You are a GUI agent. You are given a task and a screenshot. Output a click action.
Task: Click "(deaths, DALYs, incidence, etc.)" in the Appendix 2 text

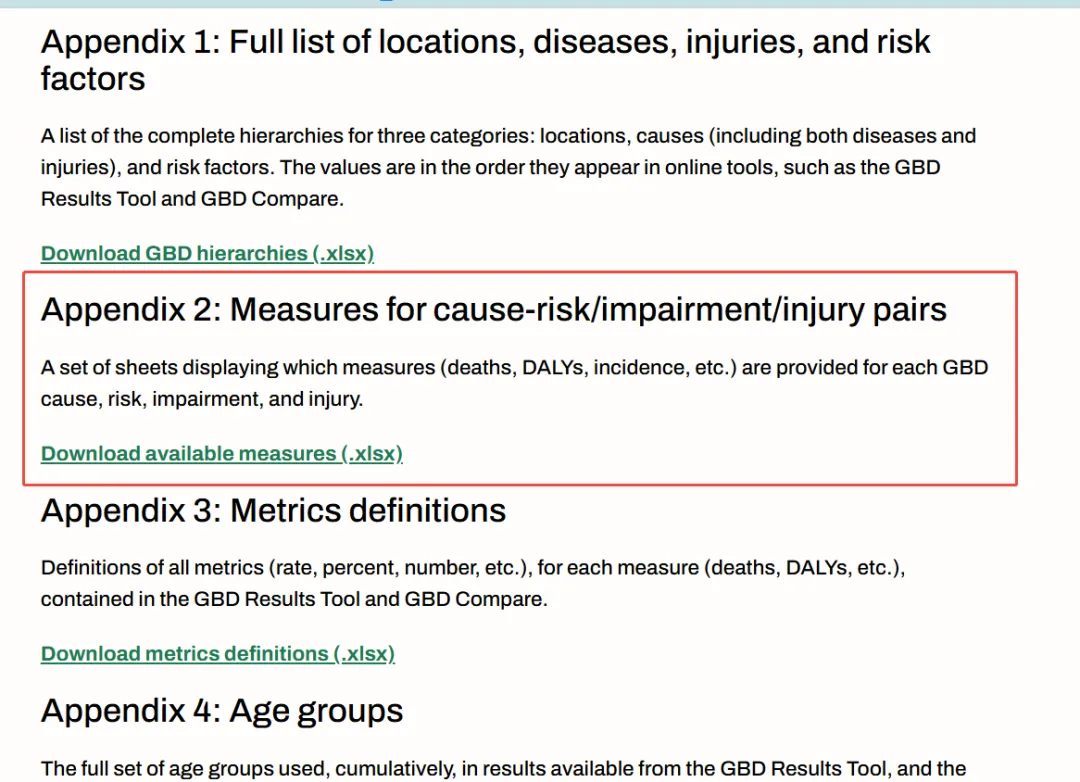589,368
